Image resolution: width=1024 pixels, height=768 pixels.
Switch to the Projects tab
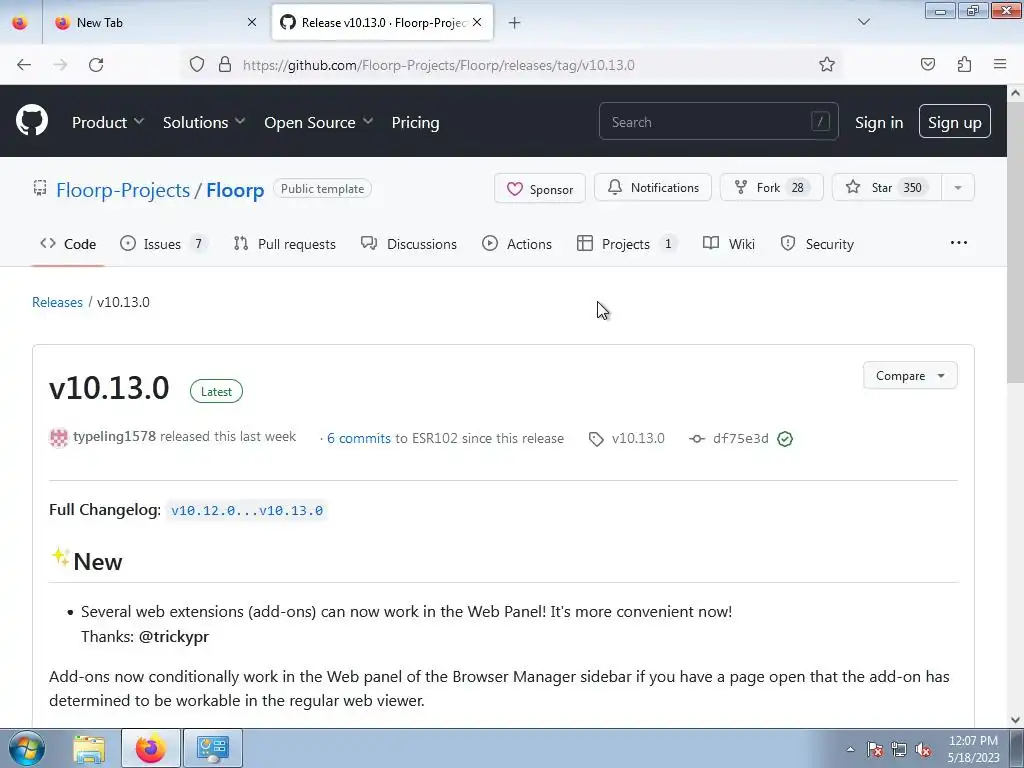627,244
